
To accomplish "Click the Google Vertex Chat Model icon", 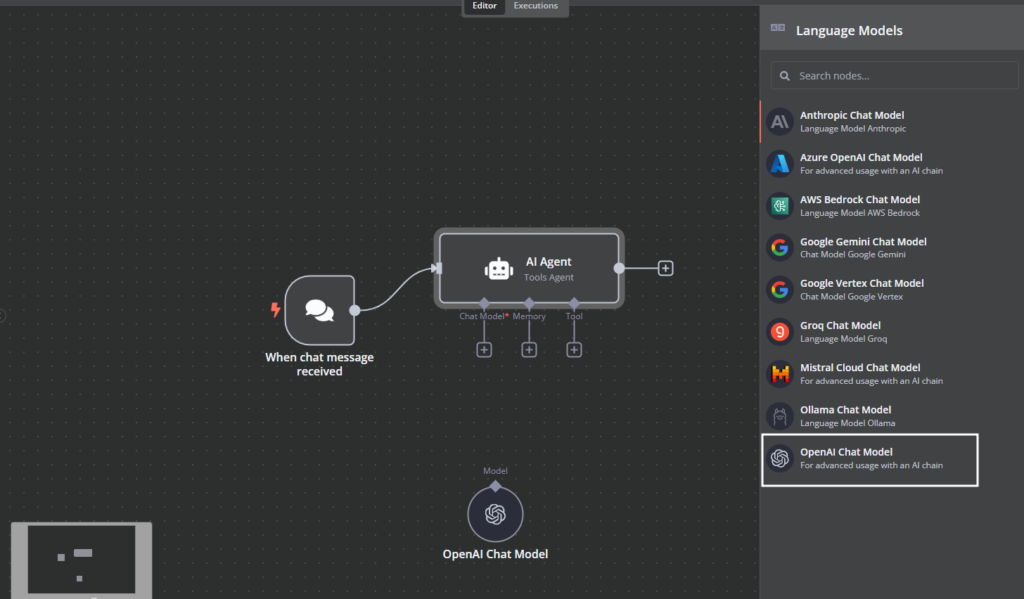I will 779,289.
